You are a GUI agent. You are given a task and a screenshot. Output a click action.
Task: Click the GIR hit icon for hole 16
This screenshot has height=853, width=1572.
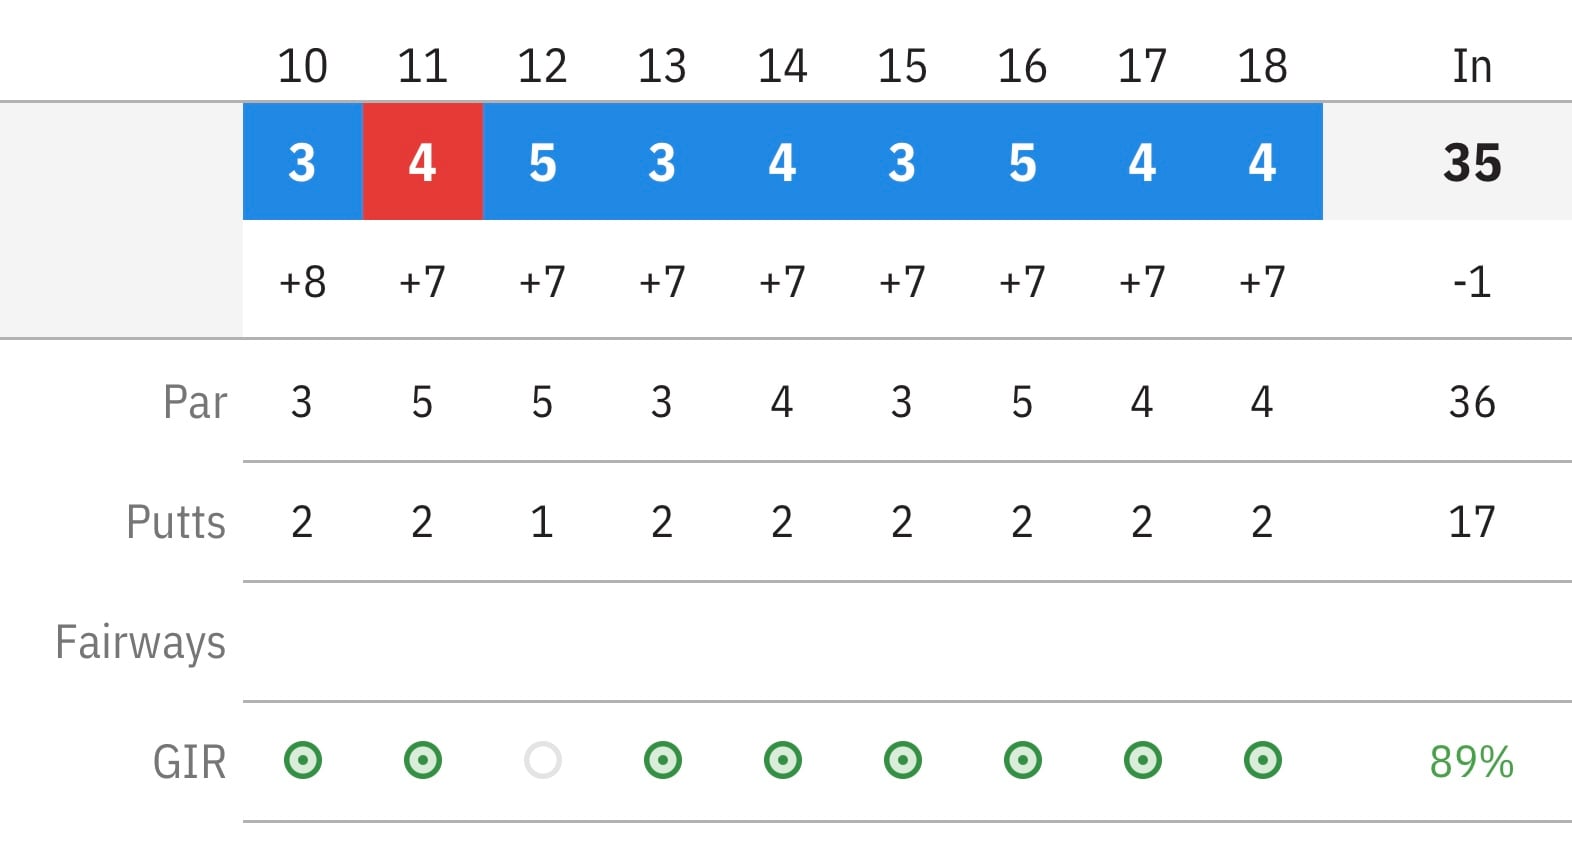pos(1023,760)
